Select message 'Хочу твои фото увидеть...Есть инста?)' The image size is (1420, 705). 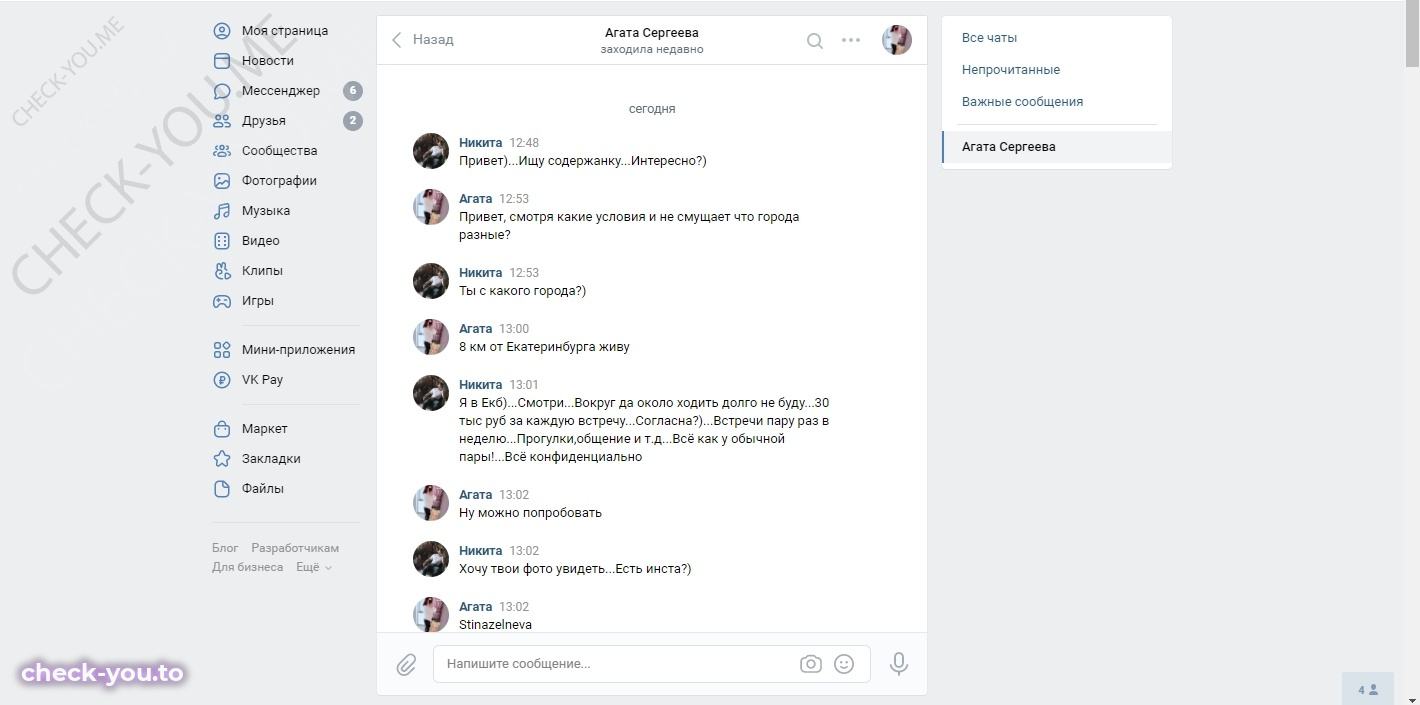[x=575, y=569]
